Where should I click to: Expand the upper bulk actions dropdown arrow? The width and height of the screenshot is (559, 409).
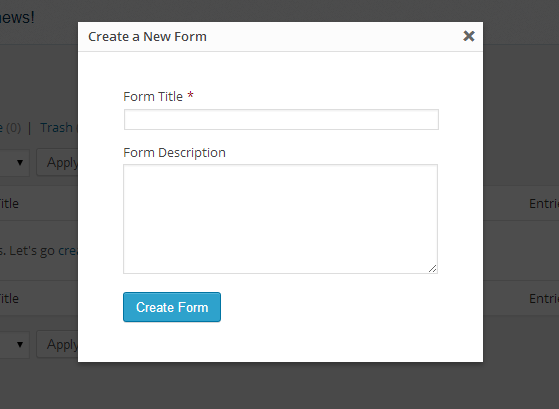[x=20, y=163]
